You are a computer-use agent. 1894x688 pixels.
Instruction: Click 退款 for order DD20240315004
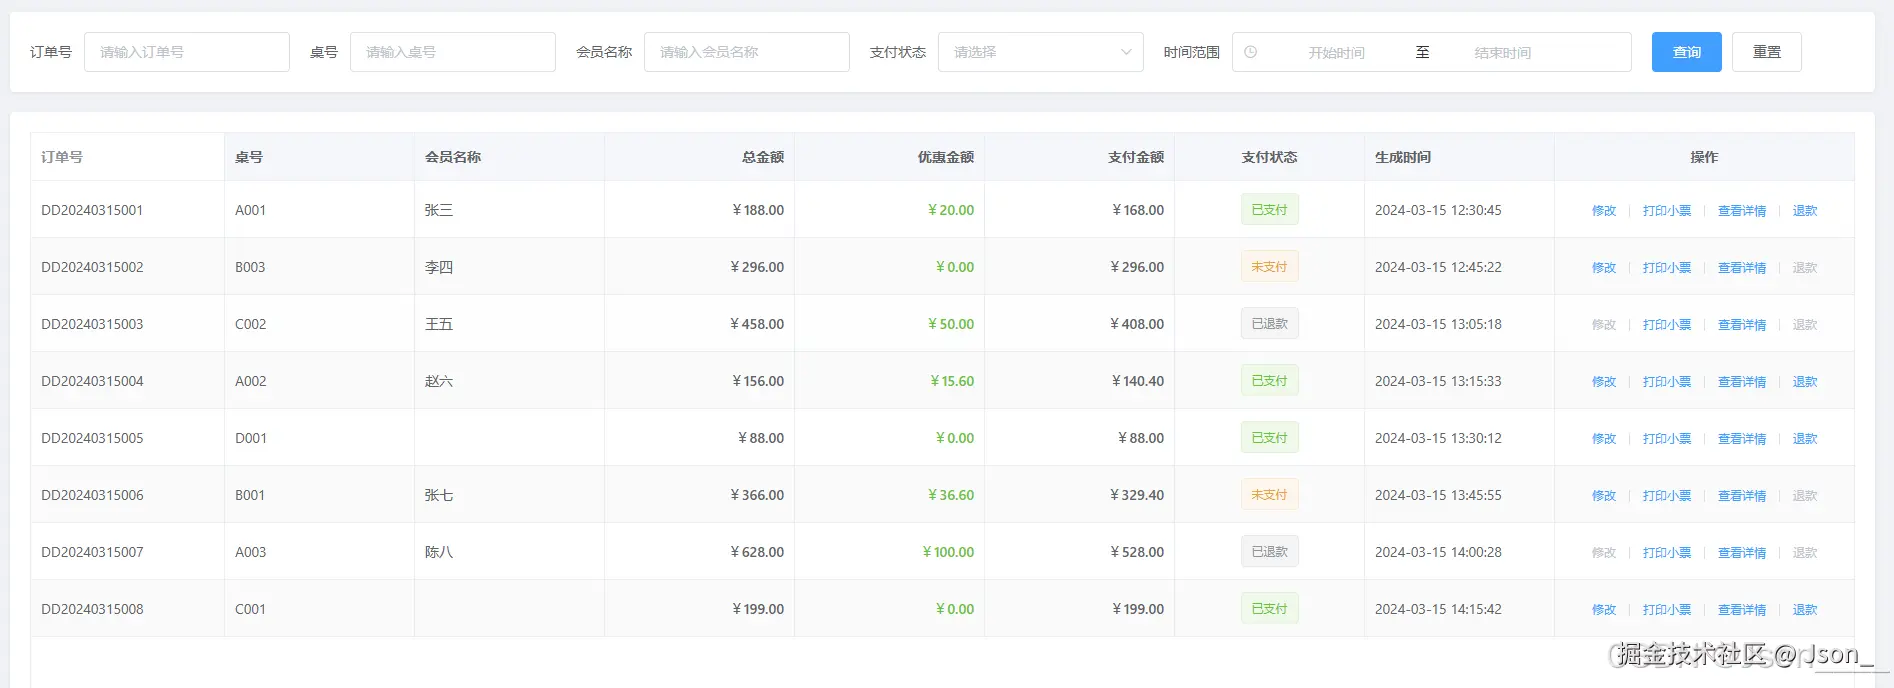tap(1805, 382)
